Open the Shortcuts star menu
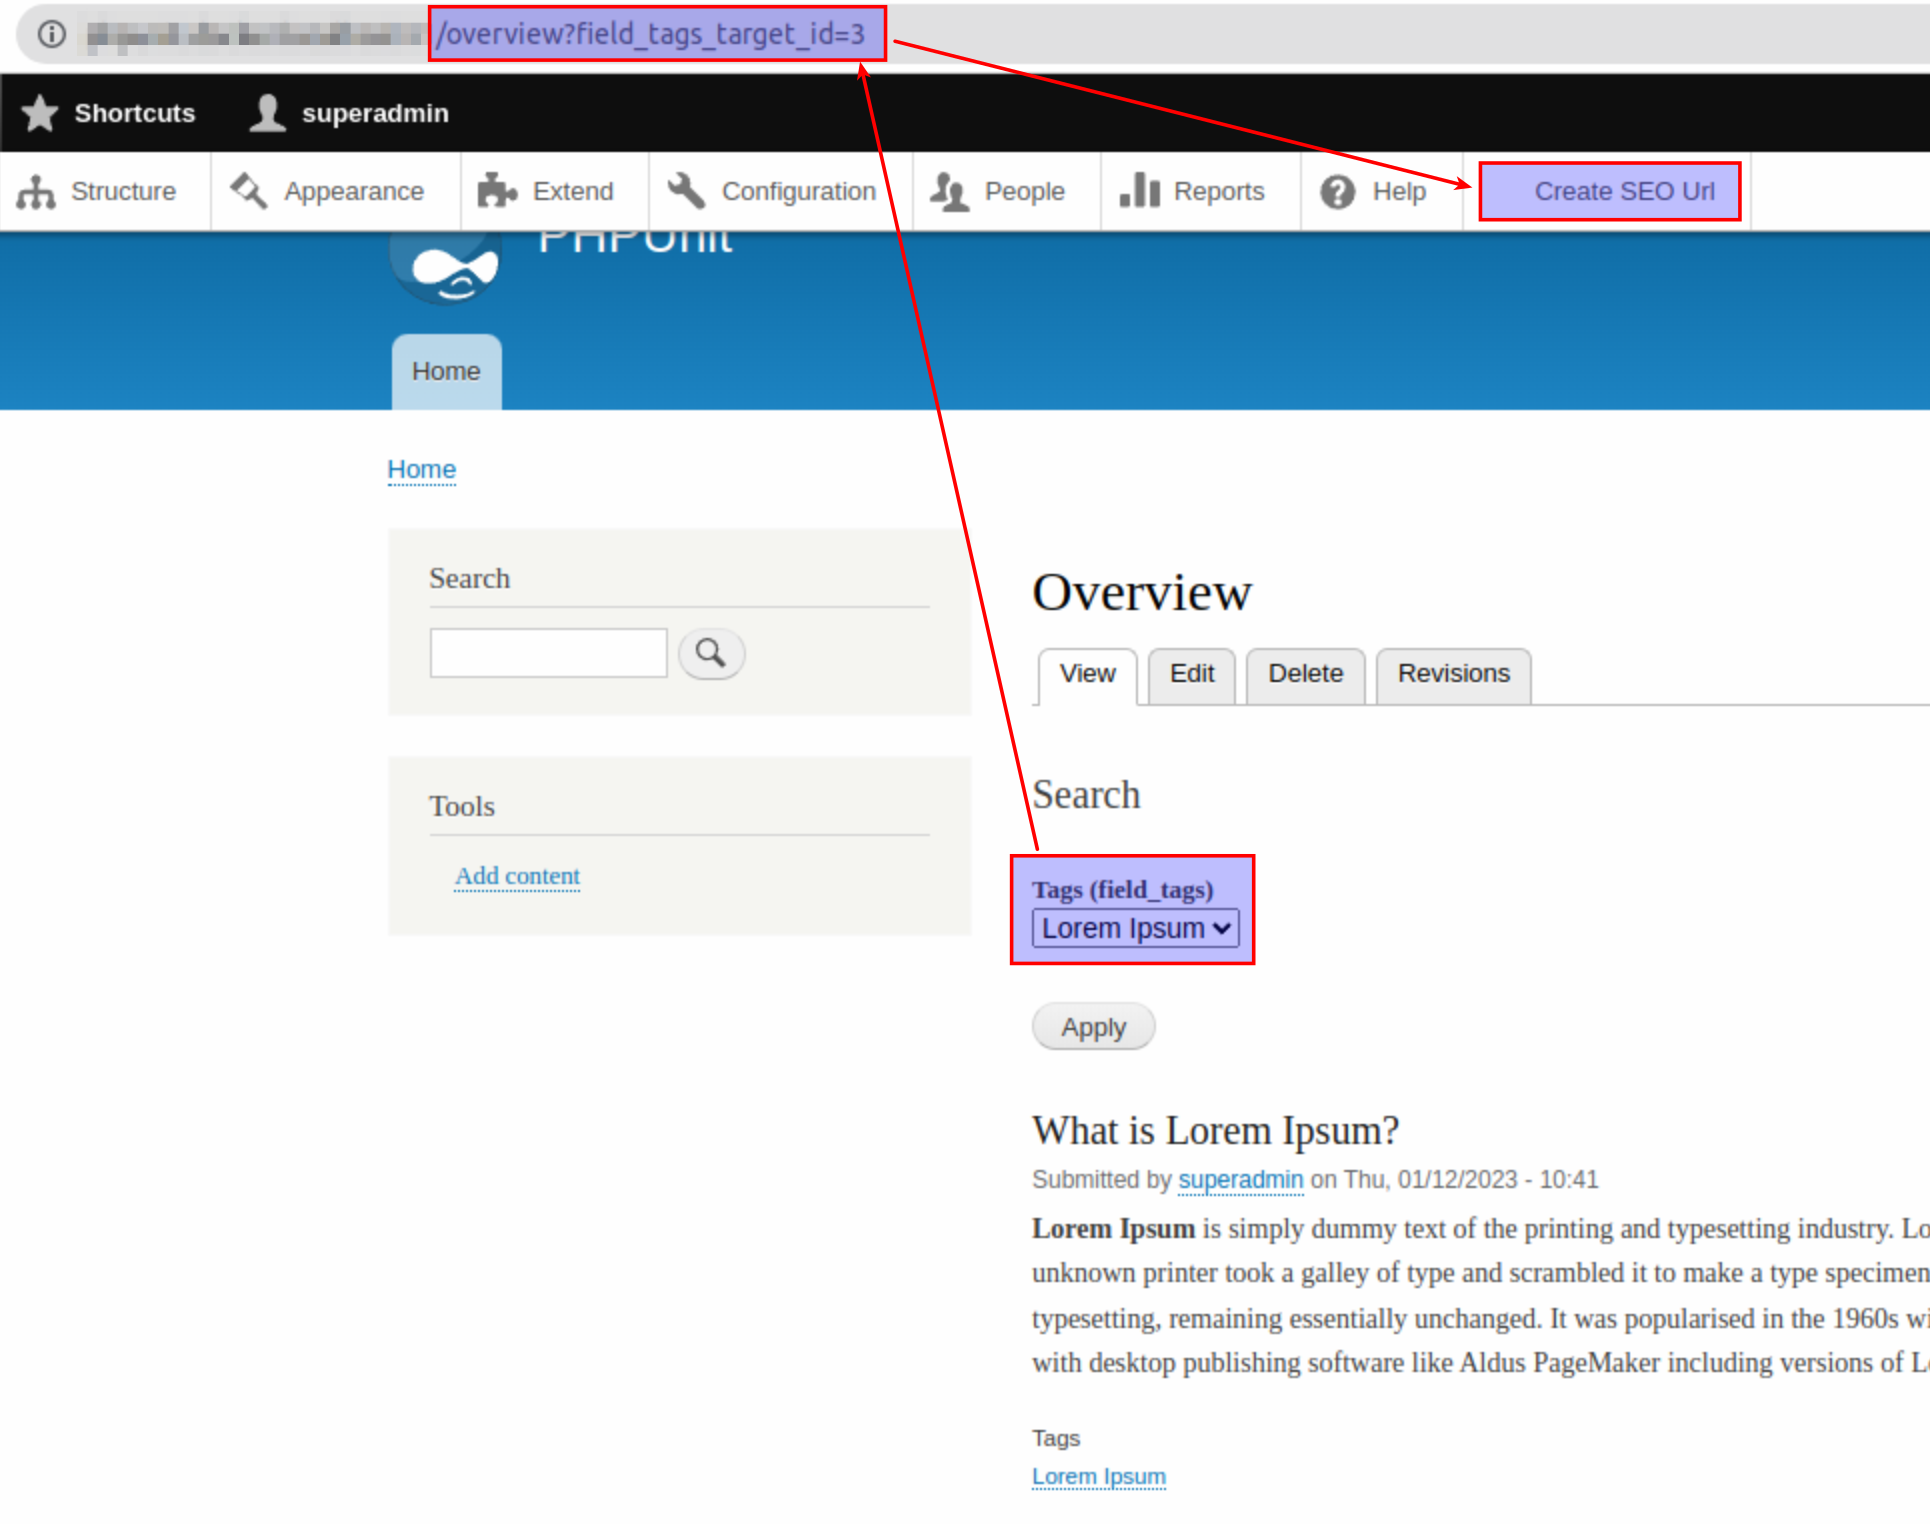Viewport: 1930px width, 1524px height. (39, 112)
